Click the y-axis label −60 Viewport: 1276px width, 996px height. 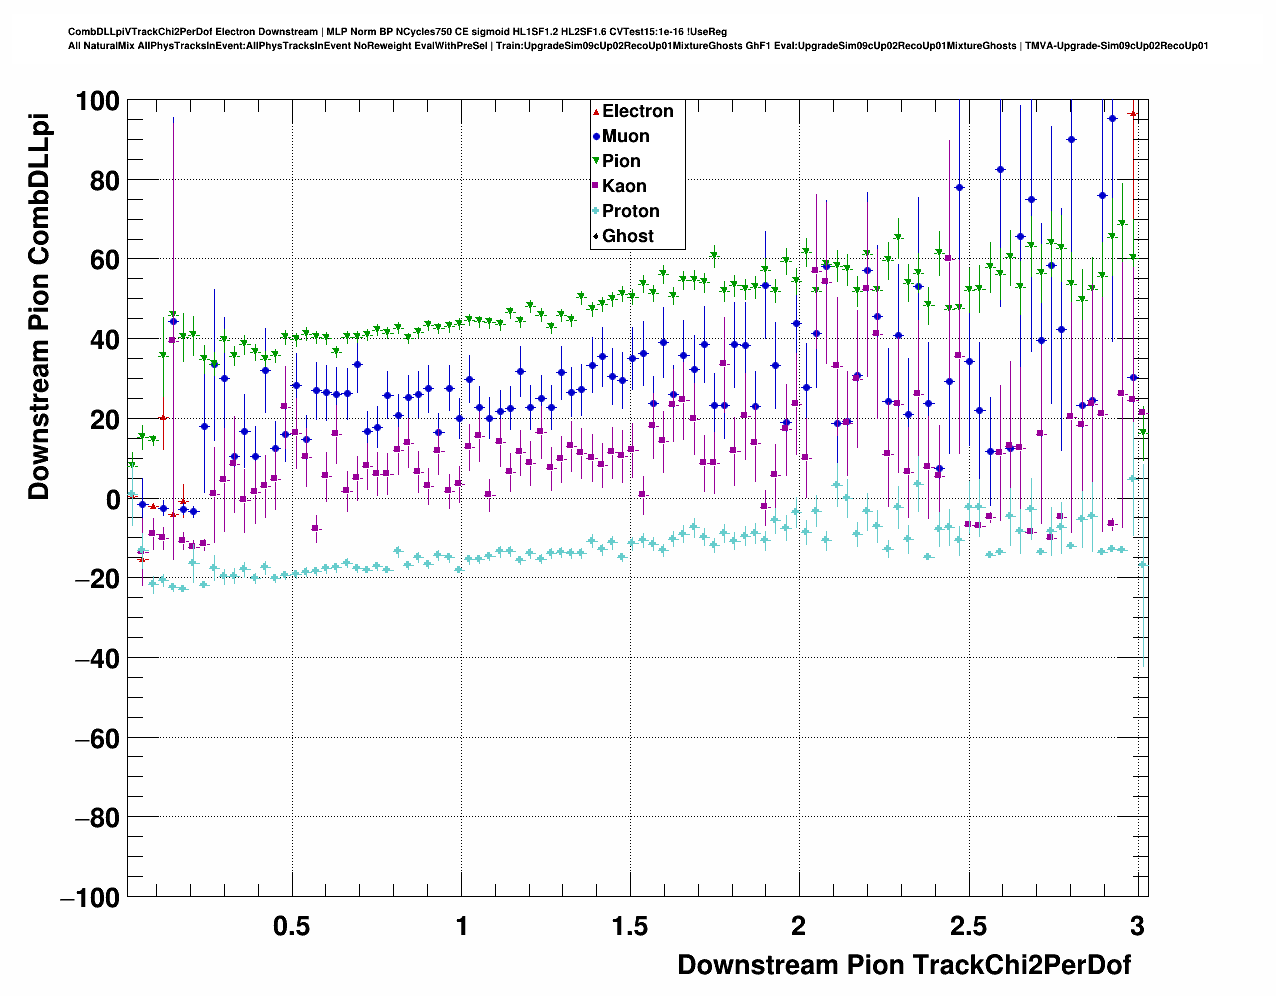[x=95, y=738]
